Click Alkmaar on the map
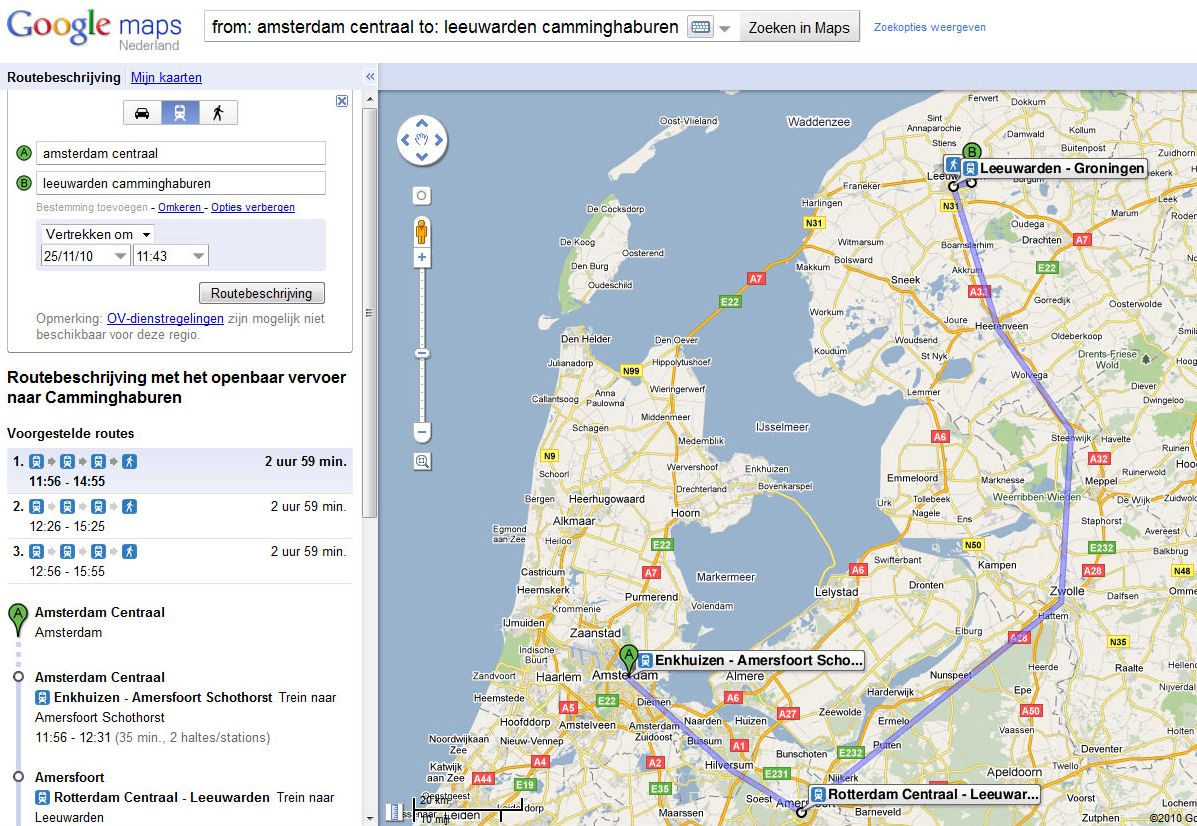The height and width of the screenshot is (826, 1197). tap(574, 521)
